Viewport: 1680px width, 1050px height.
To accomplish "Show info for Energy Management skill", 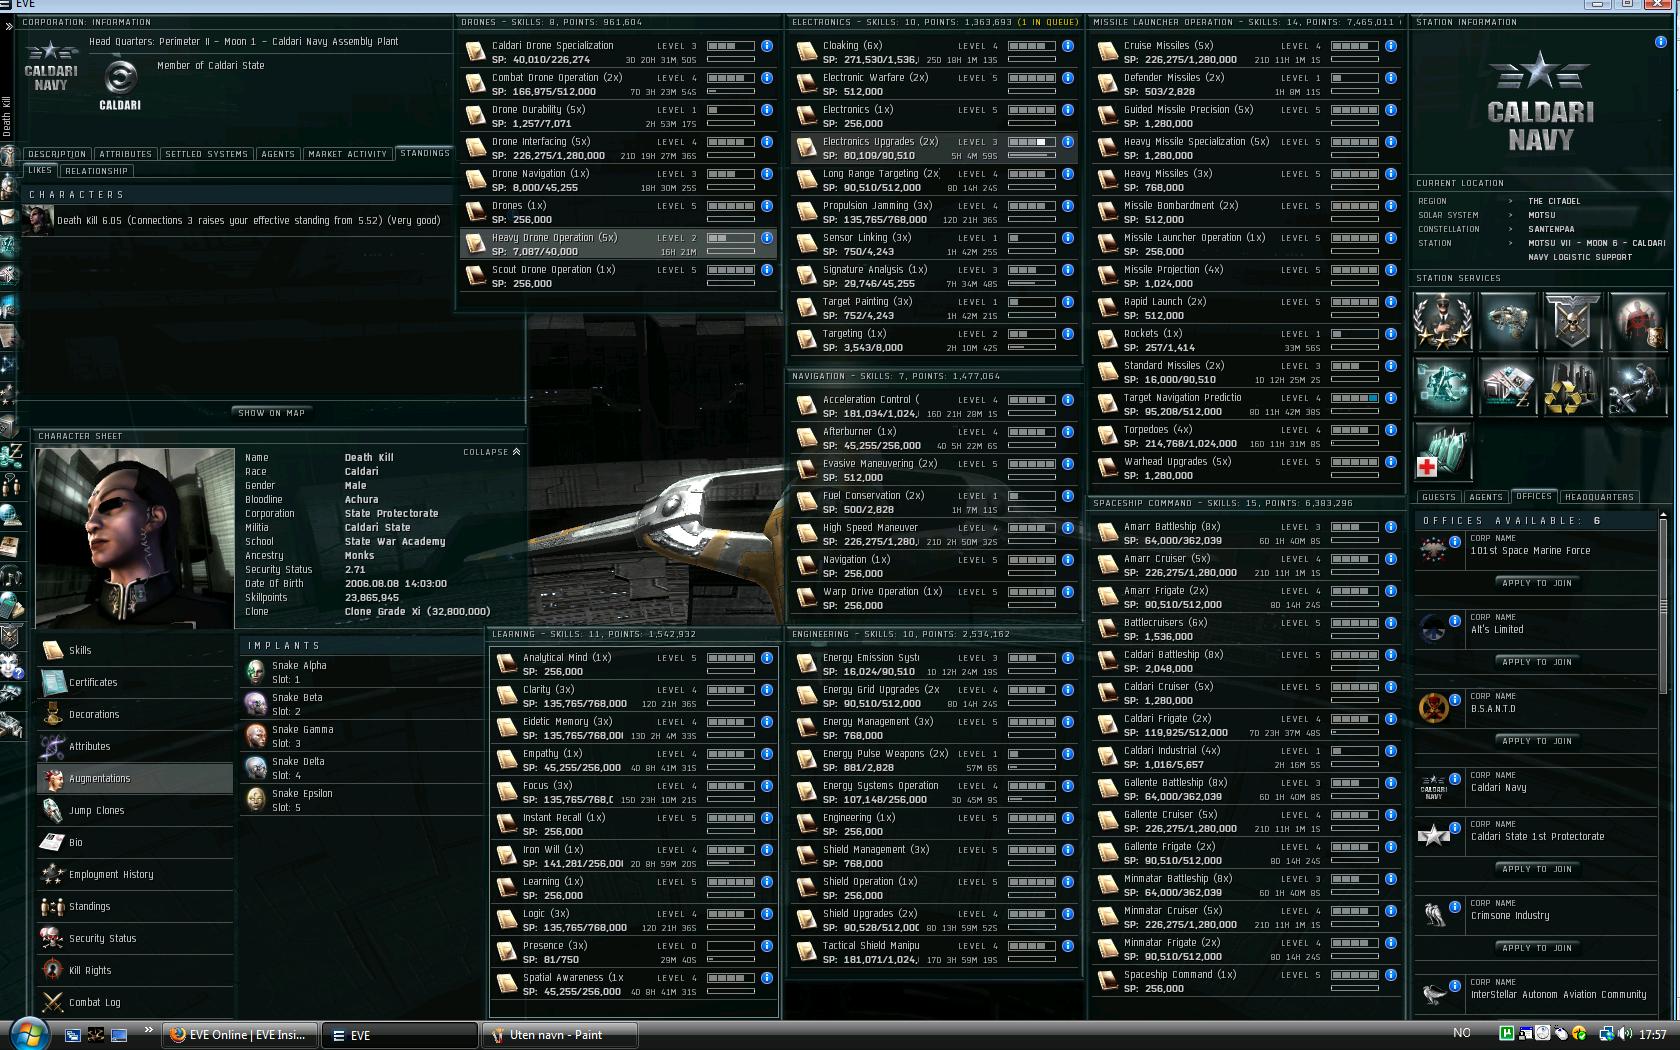I will point(1068,722).
